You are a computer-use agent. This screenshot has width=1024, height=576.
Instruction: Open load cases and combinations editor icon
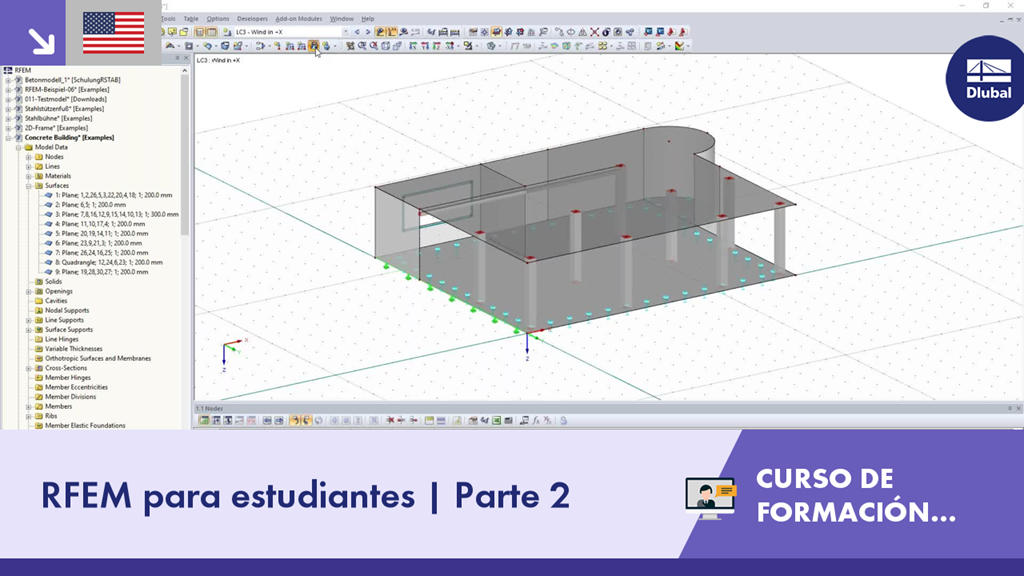[x=227, y=32]
